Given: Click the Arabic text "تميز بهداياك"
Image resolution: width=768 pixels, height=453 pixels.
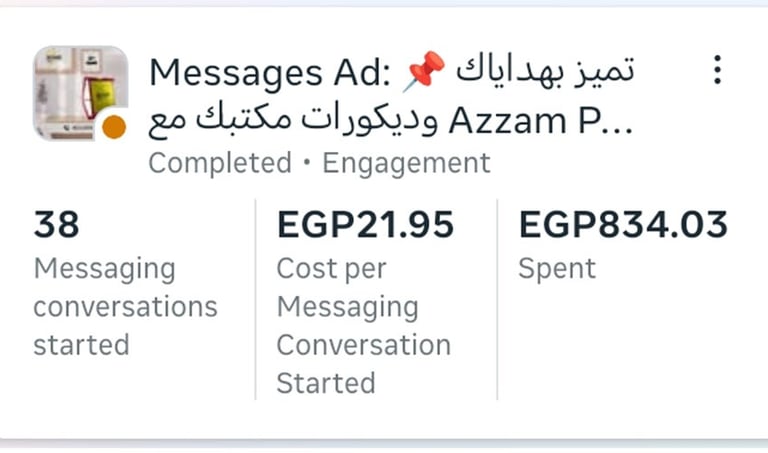Looking at the screenshot, I should pos(545,70).
